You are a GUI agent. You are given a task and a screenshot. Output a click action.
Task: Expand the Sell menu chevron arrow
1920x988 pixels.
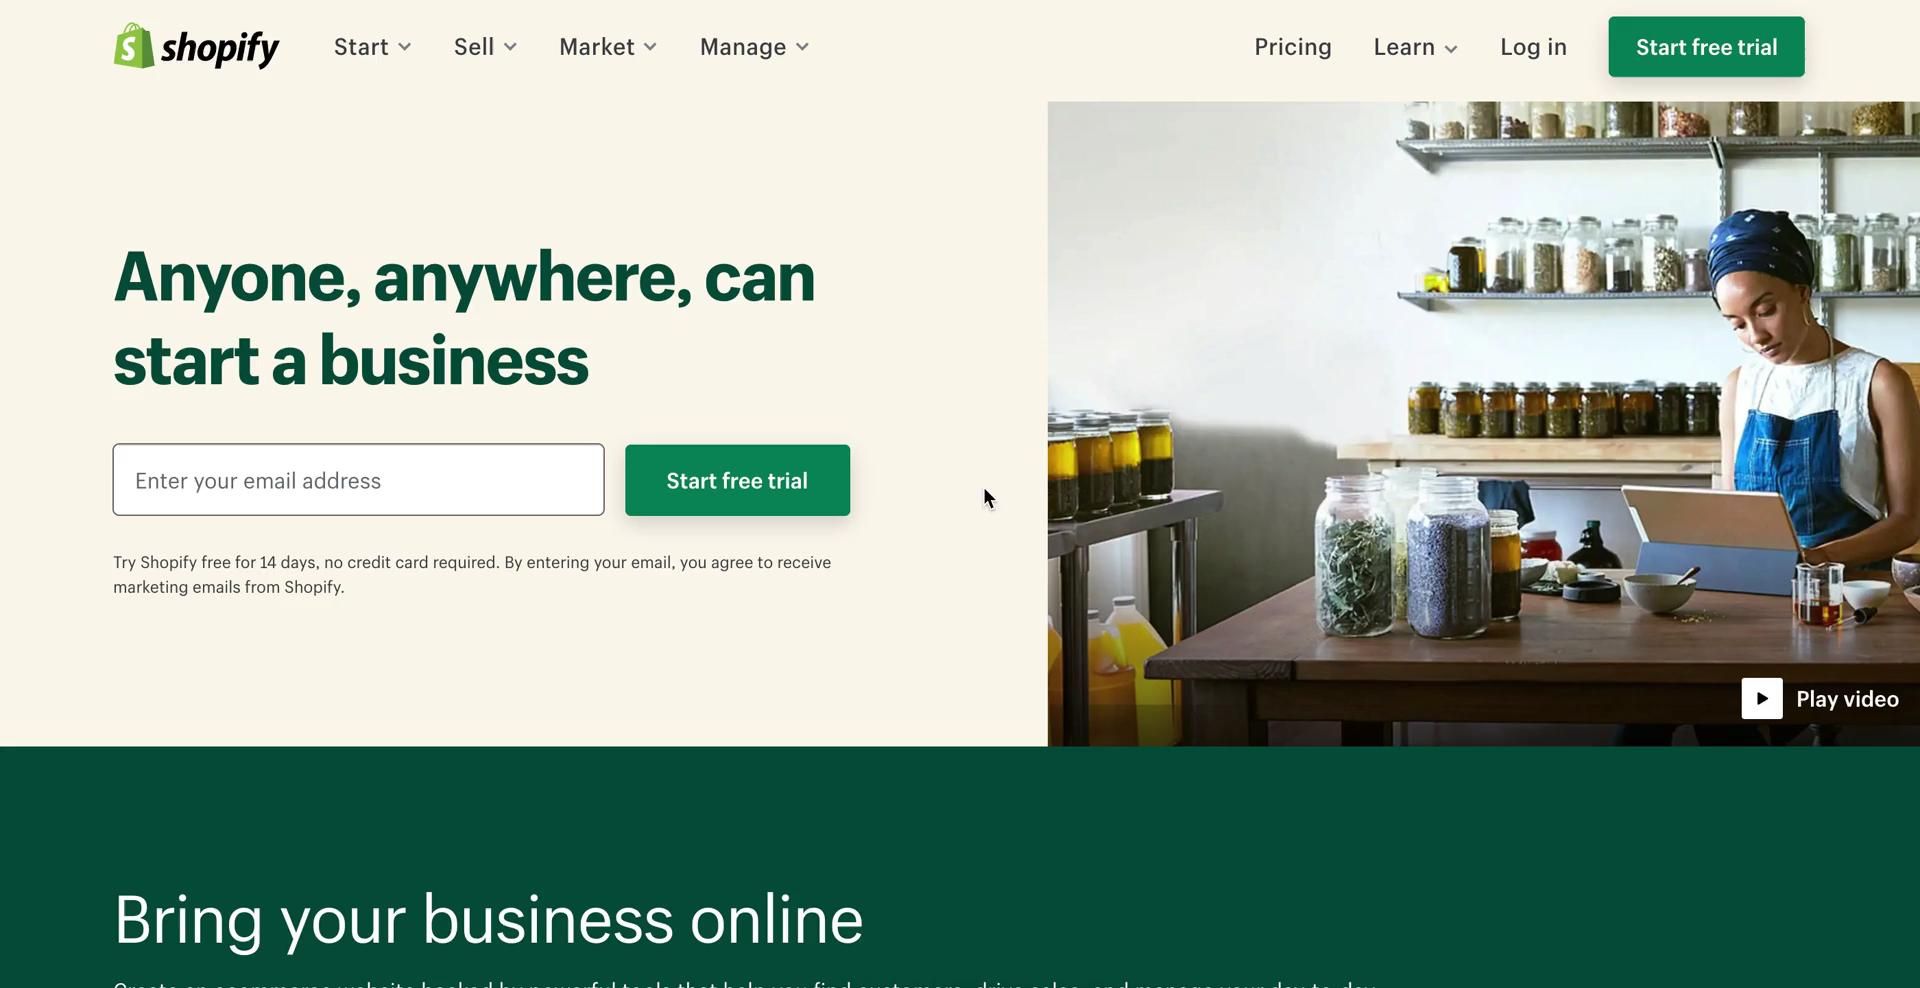click(510, 47)
